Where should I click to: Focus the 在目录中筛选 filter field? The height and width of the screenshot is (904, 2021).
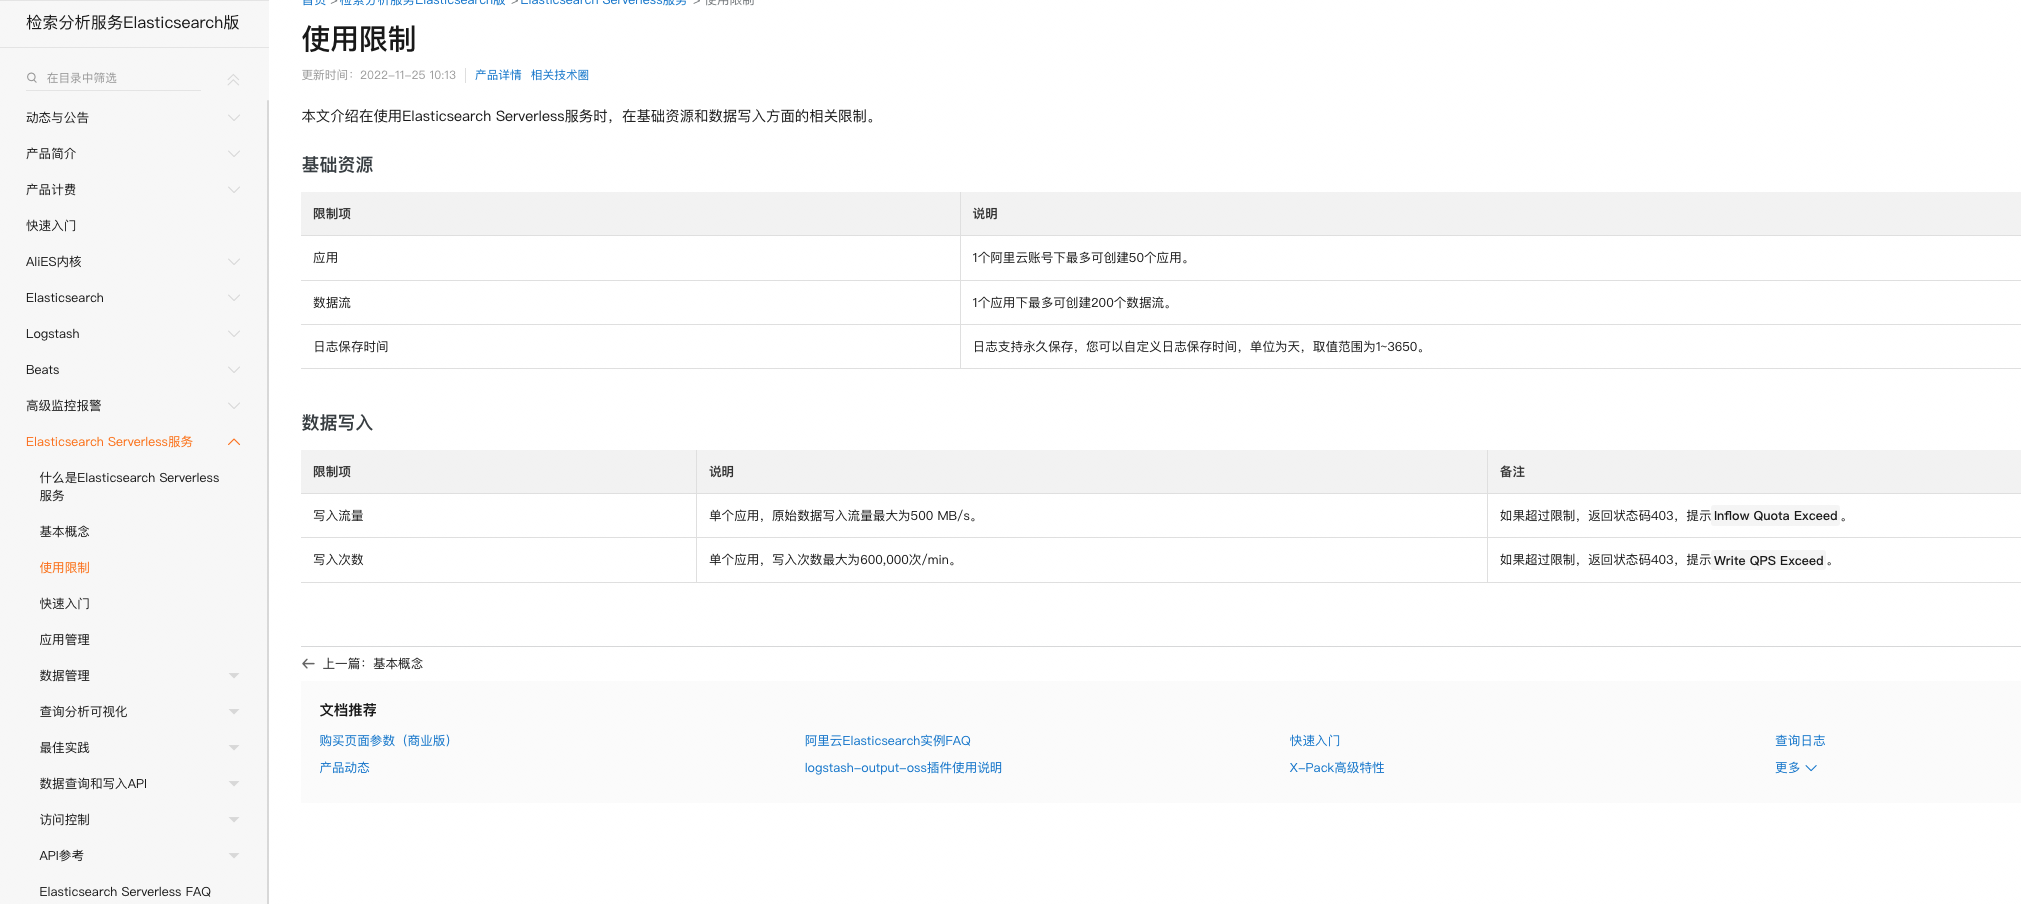112,78
